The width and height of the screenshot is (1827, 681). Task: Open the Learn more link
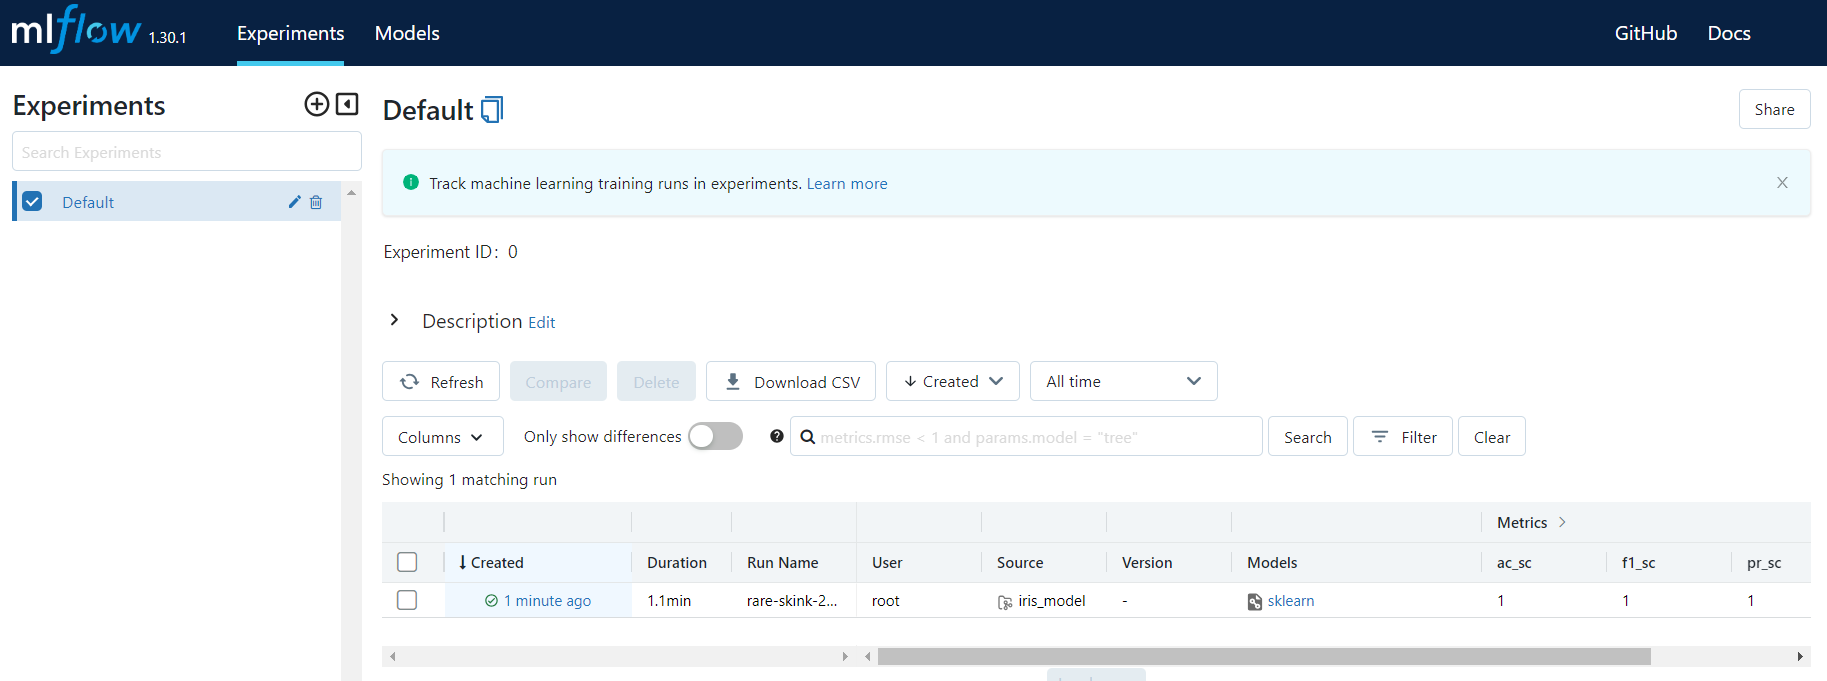click(847, 183)
